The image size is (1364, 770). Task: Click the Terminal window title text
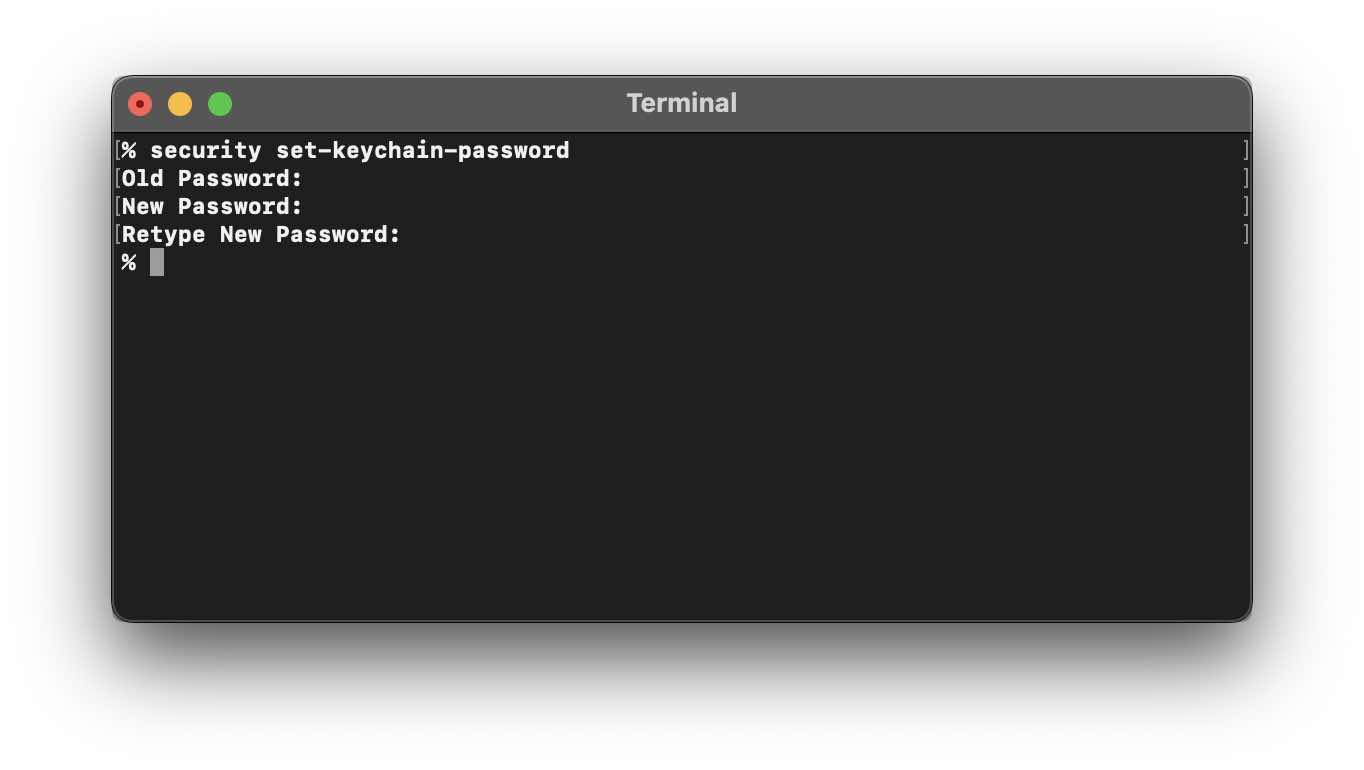click(x=681, y=102)
